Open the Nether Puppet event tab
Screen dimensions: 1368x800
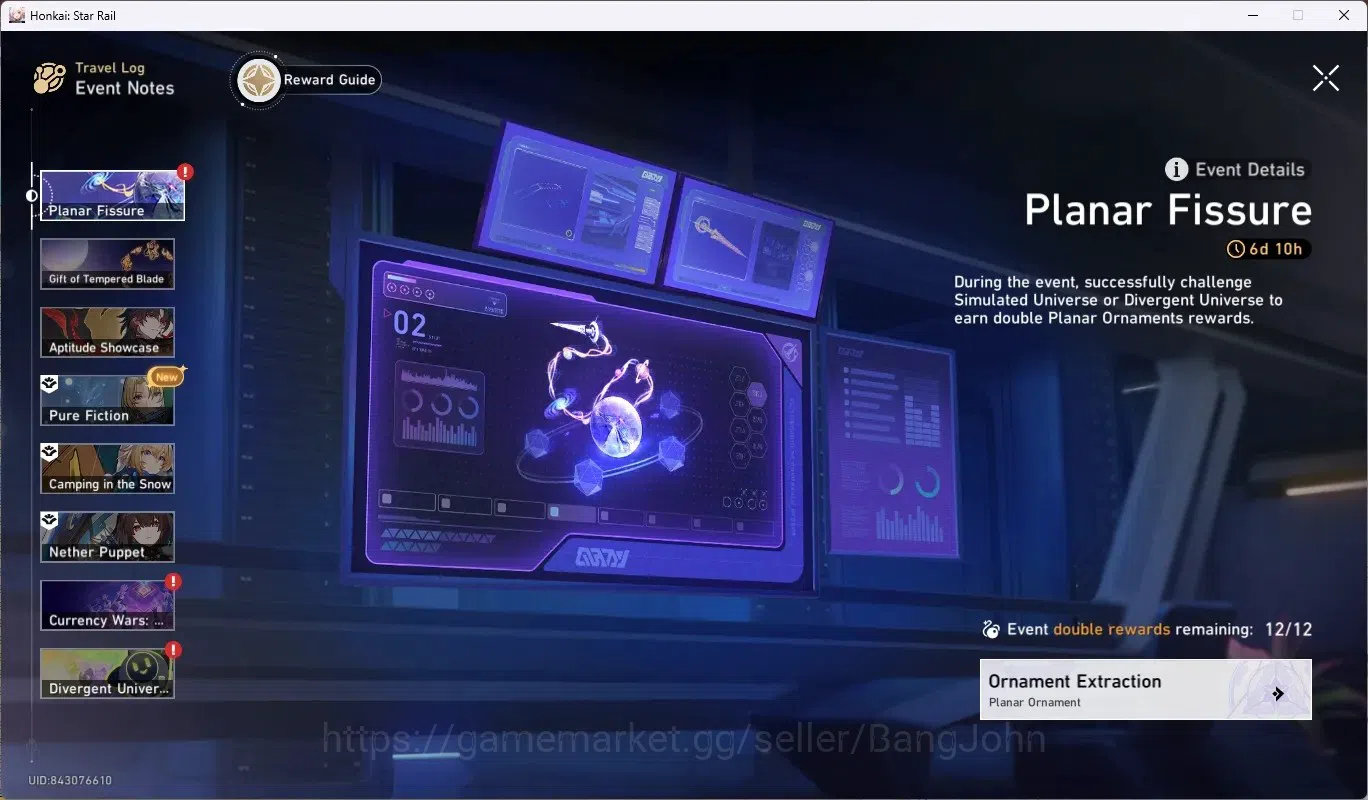pyautogui.click(x=107, y=537)
